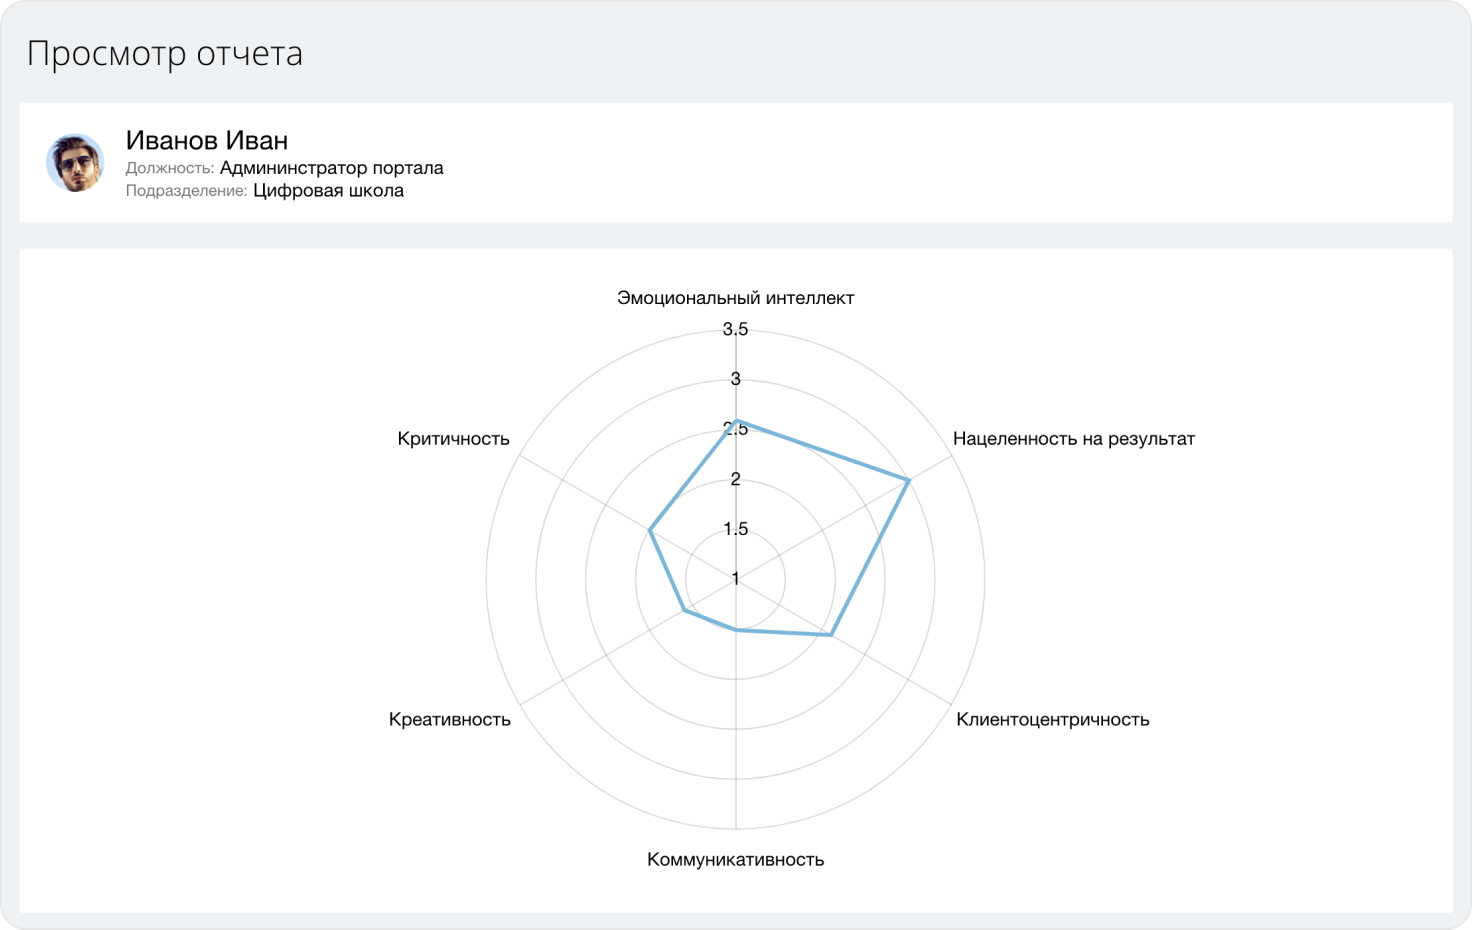
Task: Click the Коммуникативность data point on the radar
Action: 736,630
